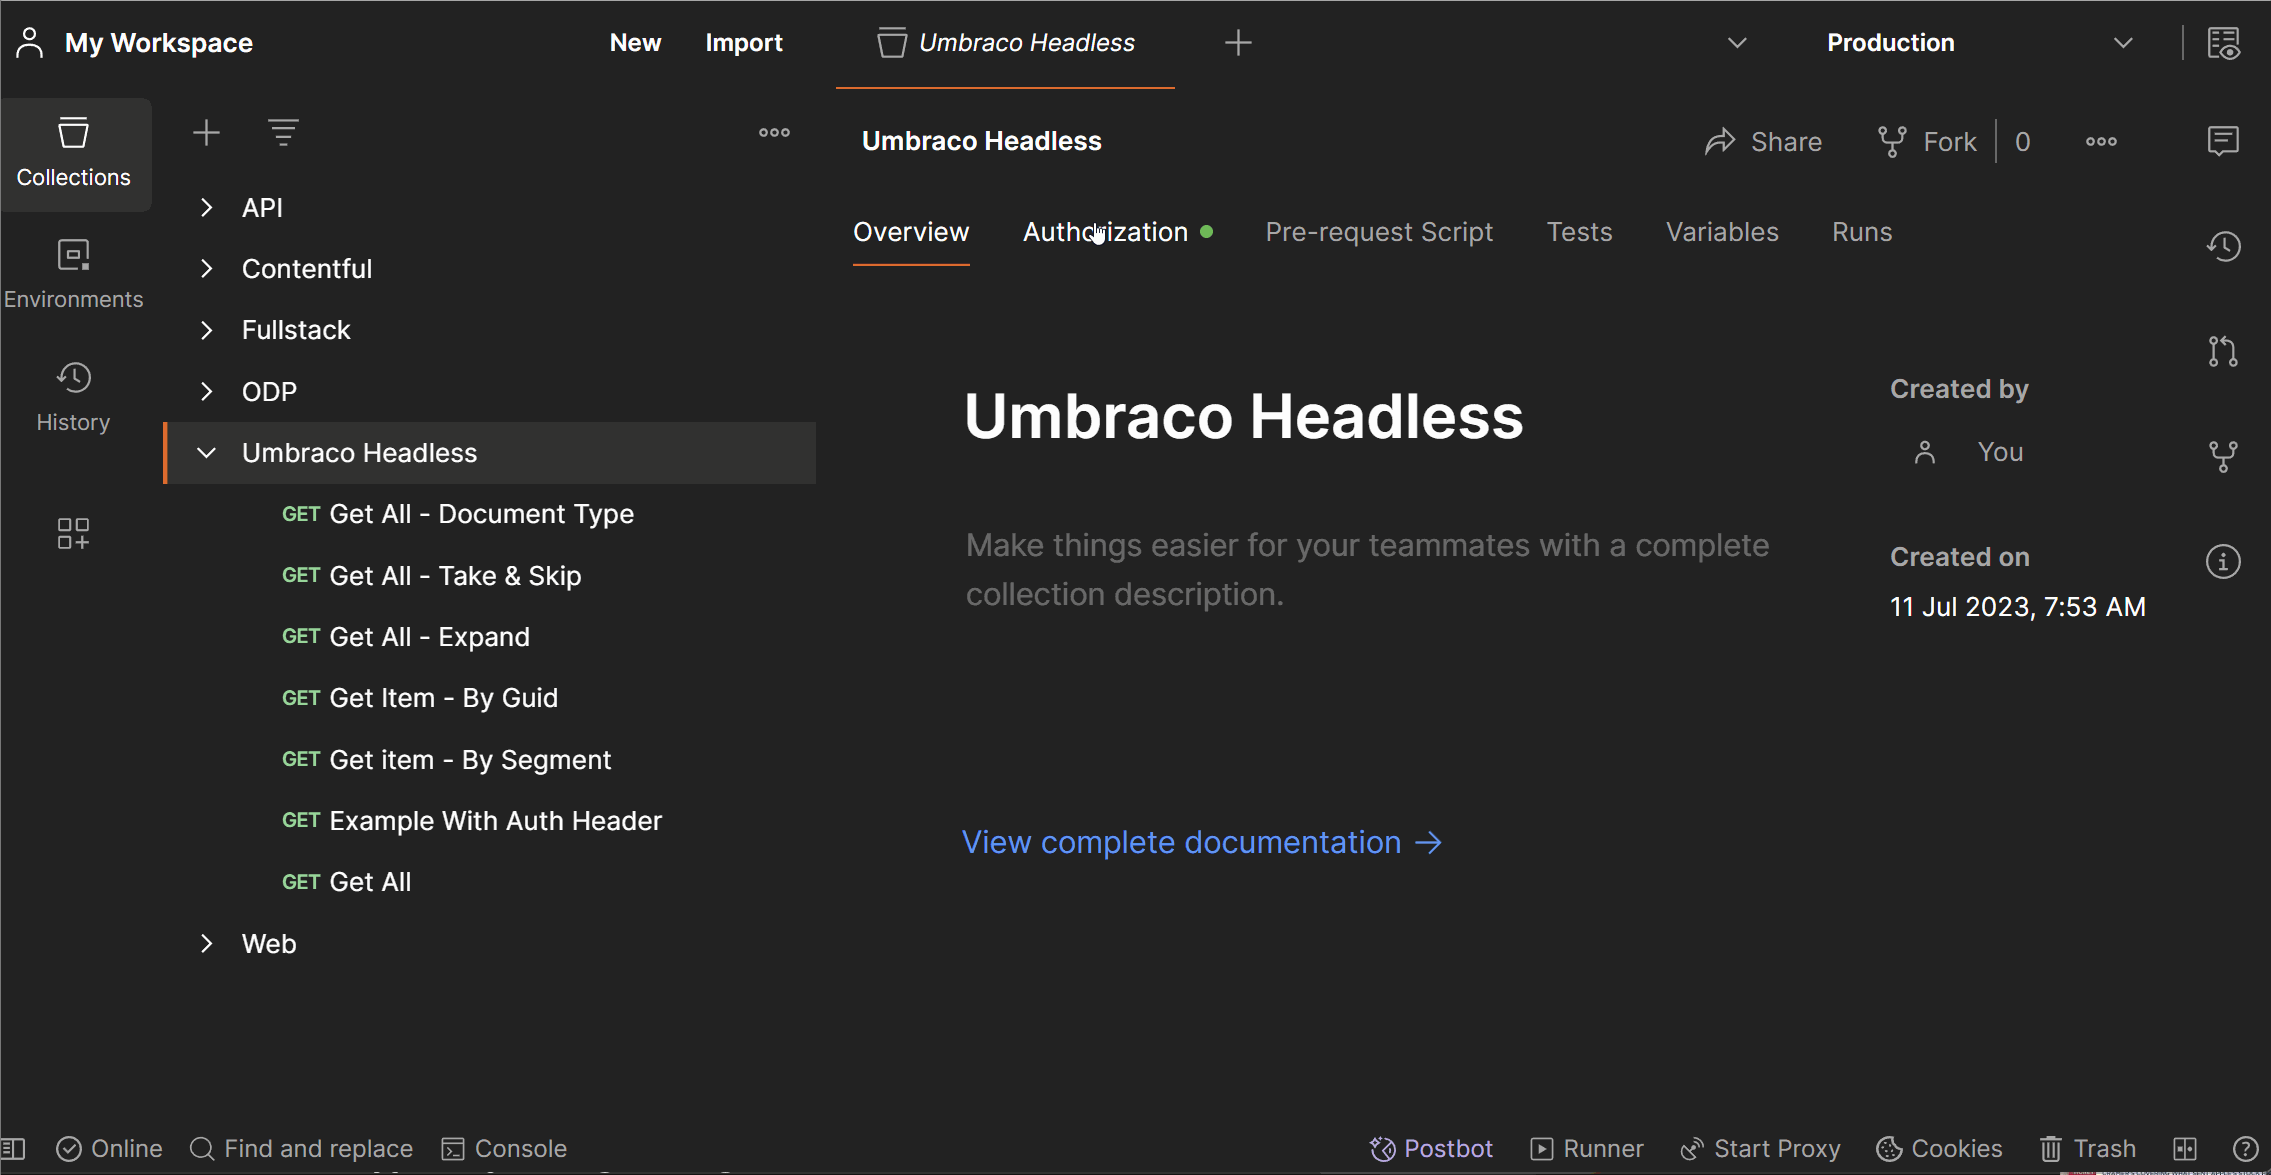Click the collection description placeholder text
Image resolution: width=2271 pixels, height=1175 pixels.
point(1367,569)
